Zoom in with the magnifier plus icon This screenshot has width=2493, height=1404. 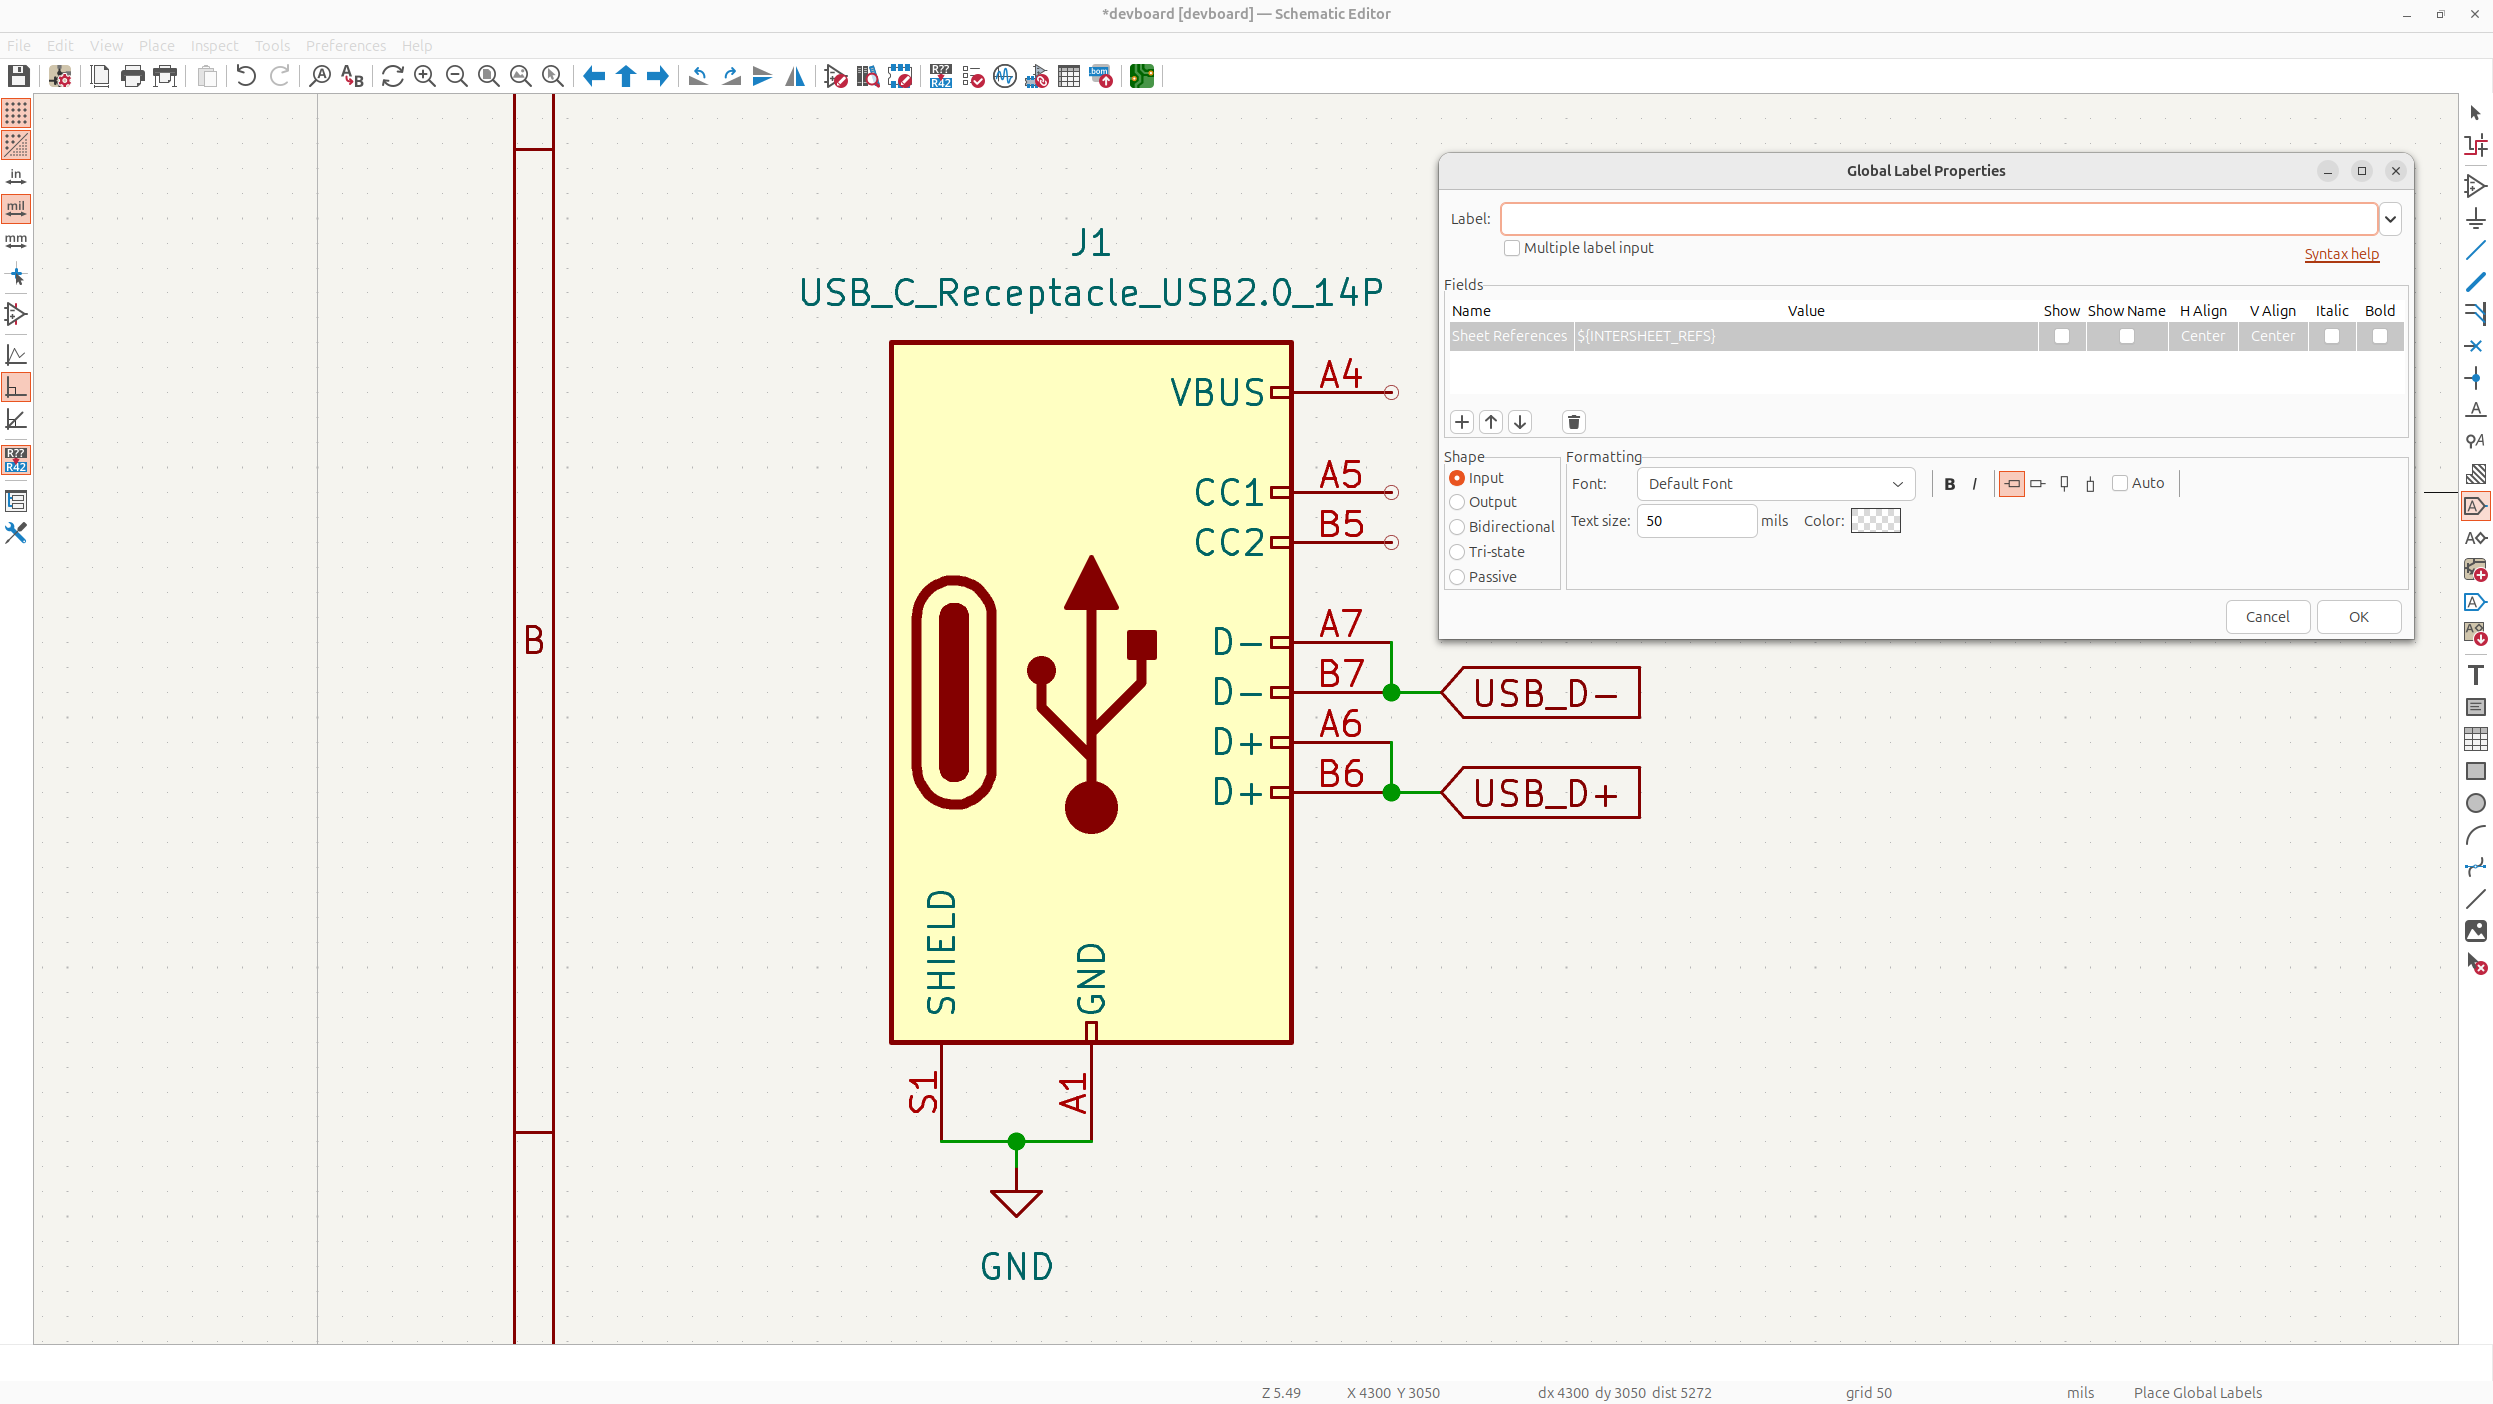[425, 76]
